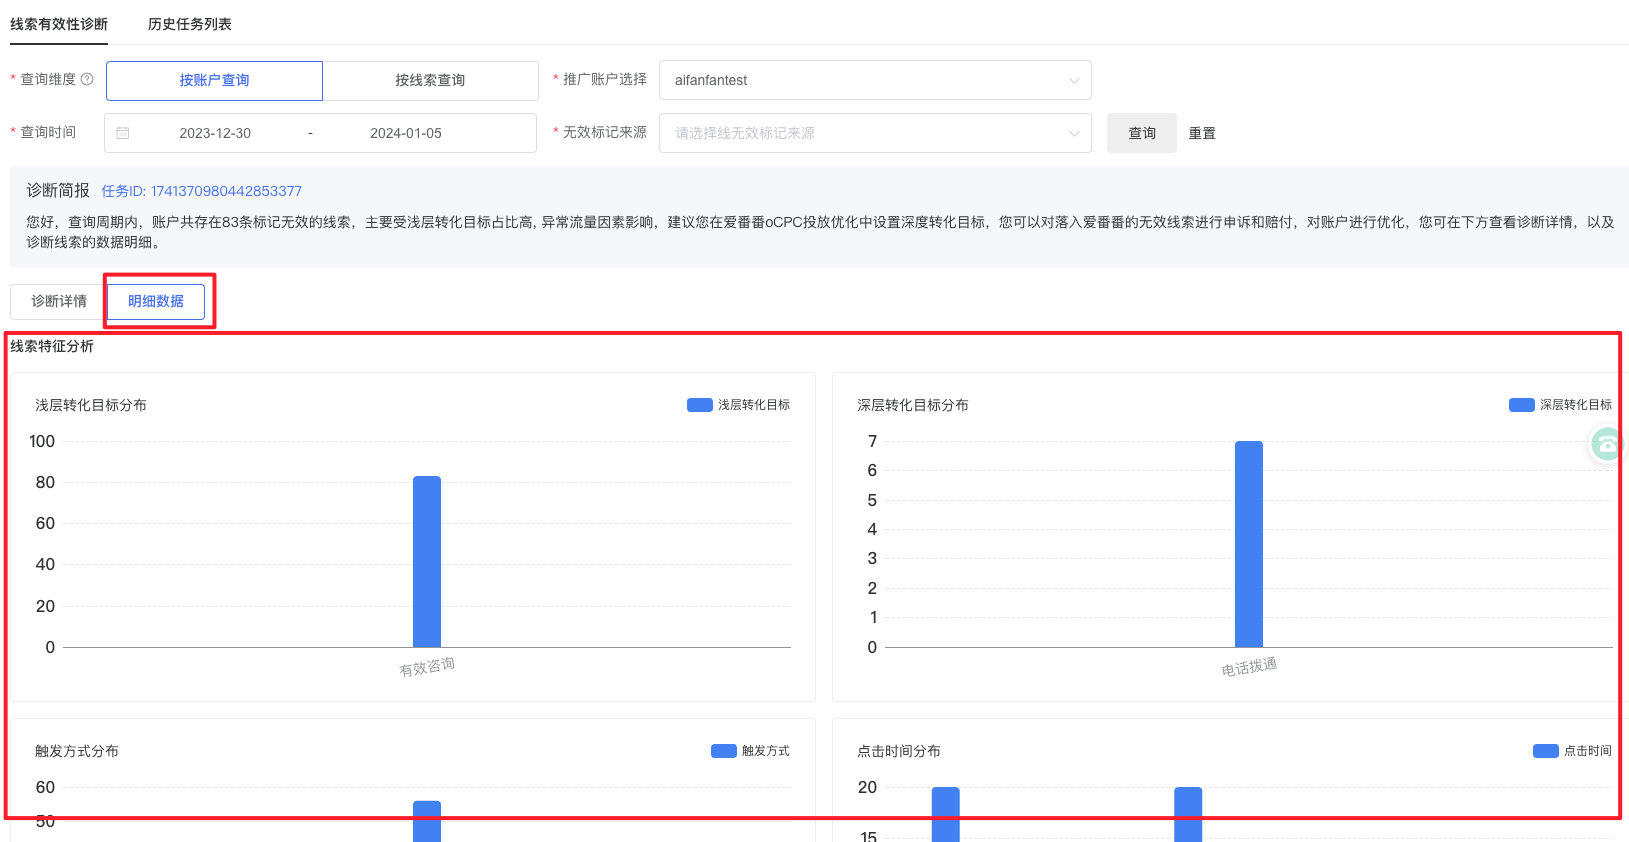Expand the 推广账户选择 dropdown arrow
Screen dimensions: 1629x842
[x=1074, y=81]
